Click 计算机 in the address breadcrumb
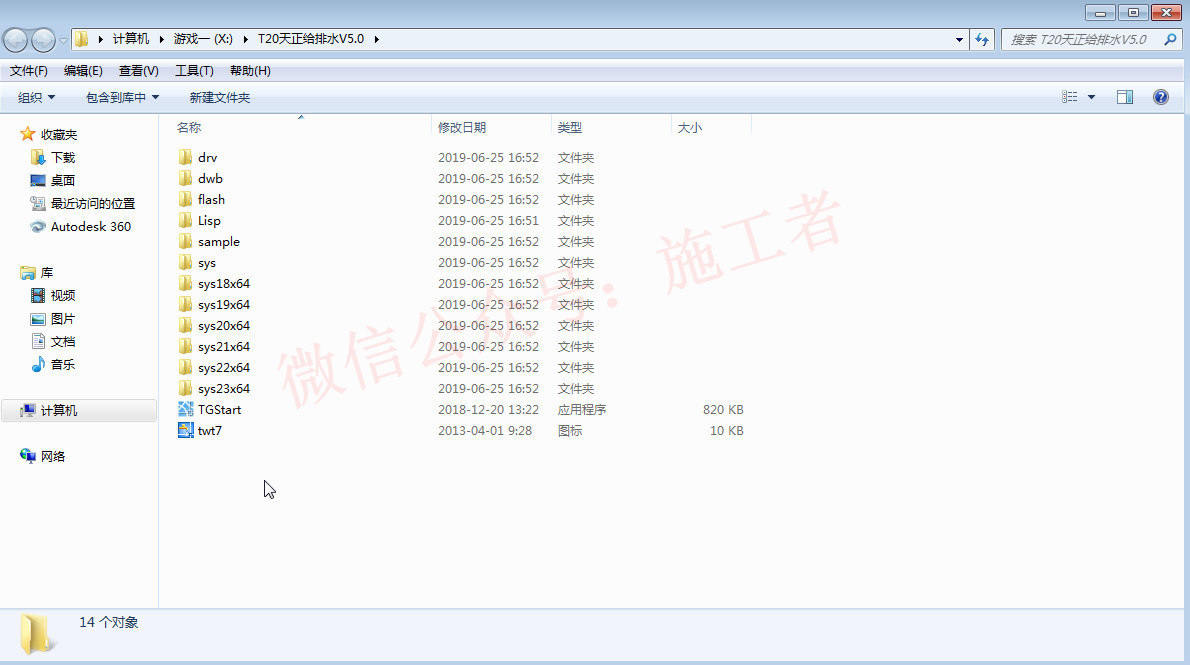The height and width of the screenshot is (665, 1190). click(131, 39)
